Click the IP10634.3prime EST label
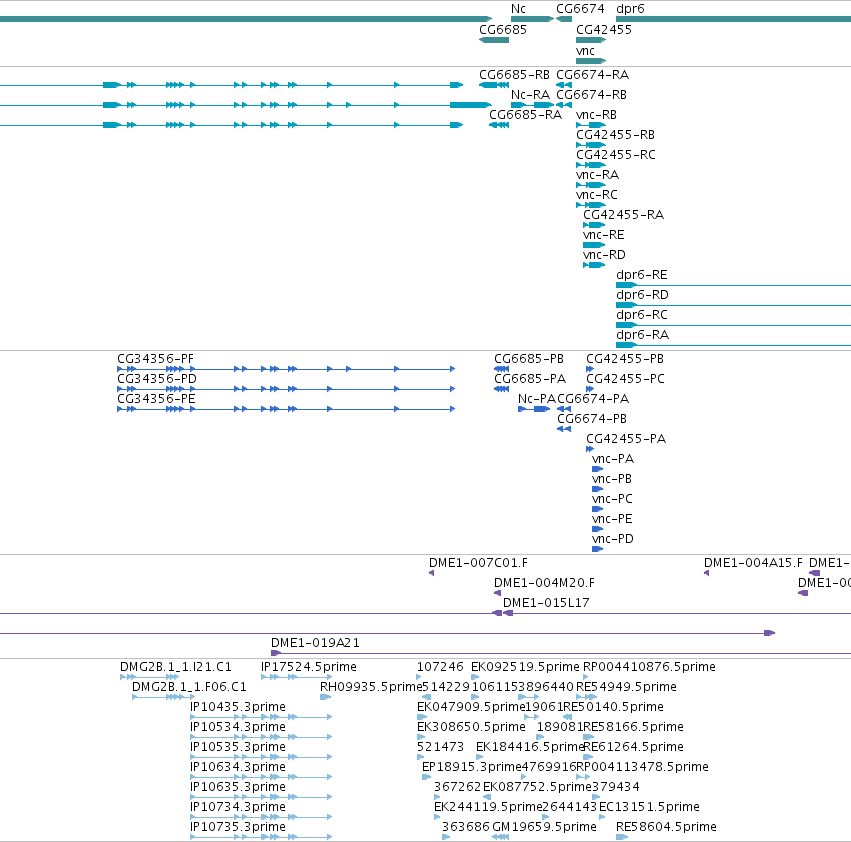Image resolution: width=851 pixels, height=842 pixels. (x=238, y=767)
